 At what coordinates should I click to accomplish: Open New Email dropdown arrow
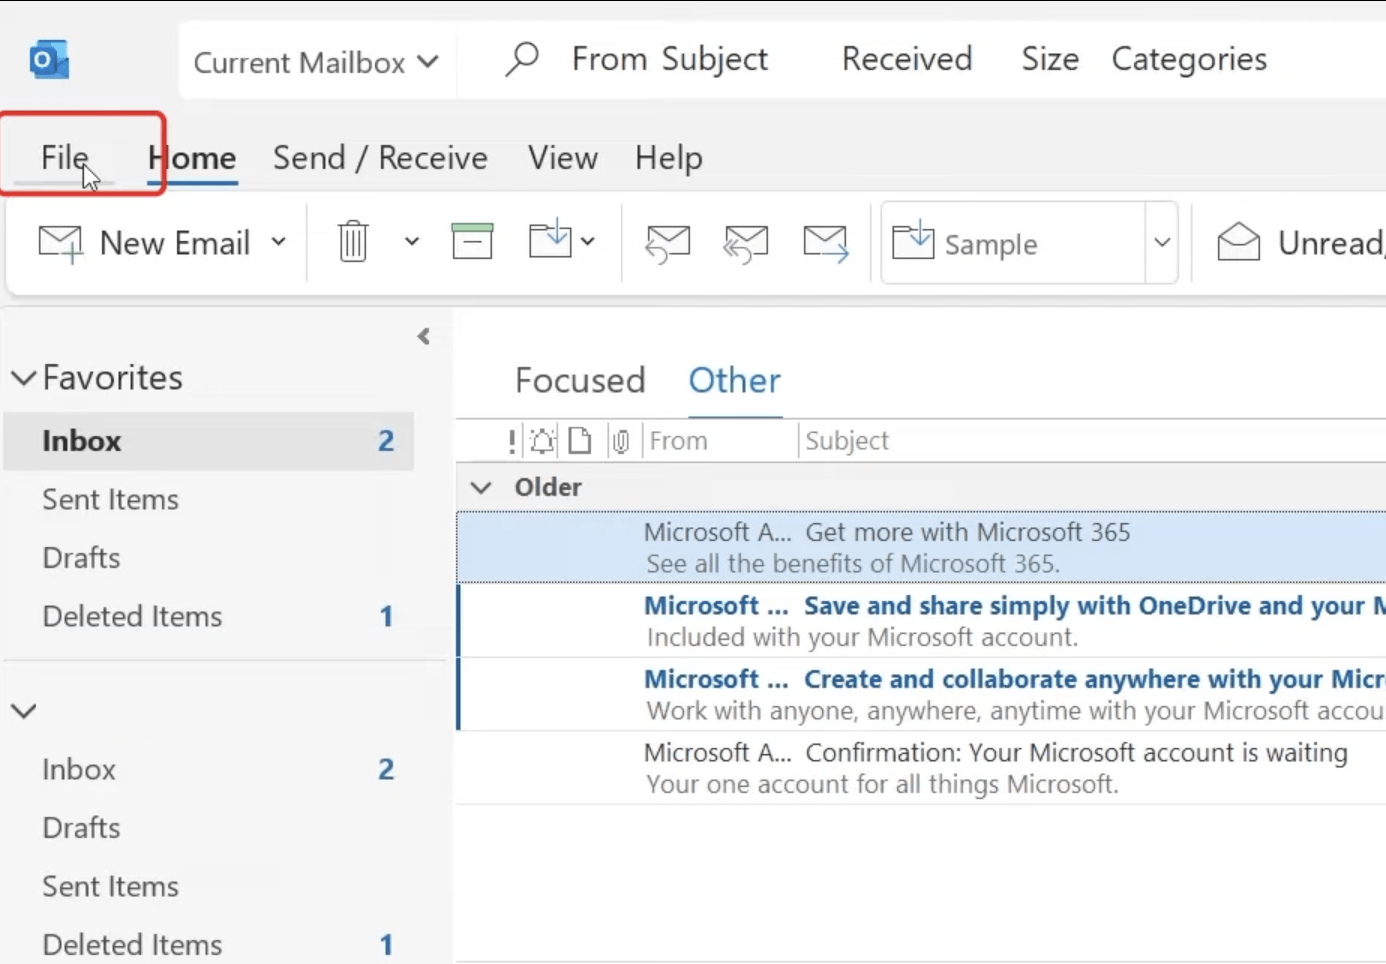coord(279,242)
